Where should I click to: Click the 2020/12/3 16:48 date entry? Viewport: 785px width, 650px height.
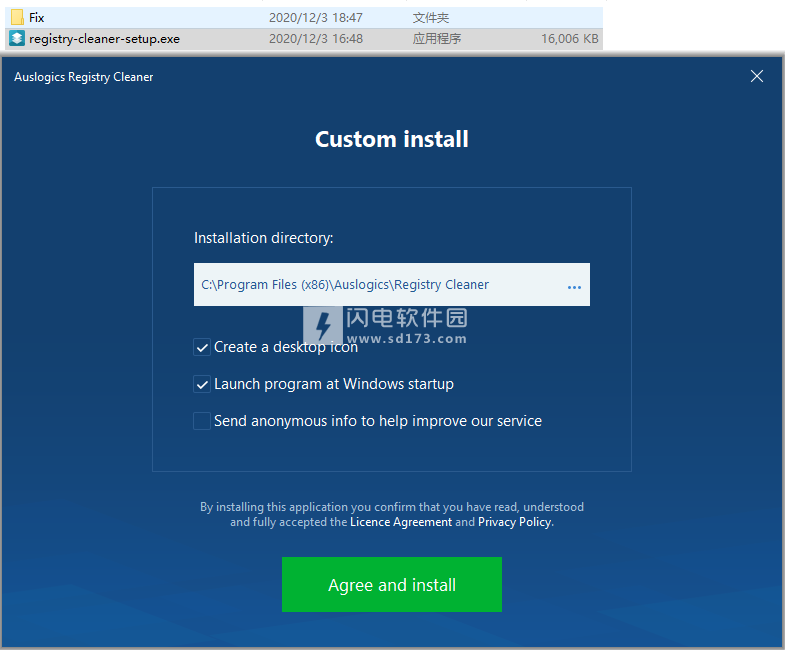[x=315, y=39]
